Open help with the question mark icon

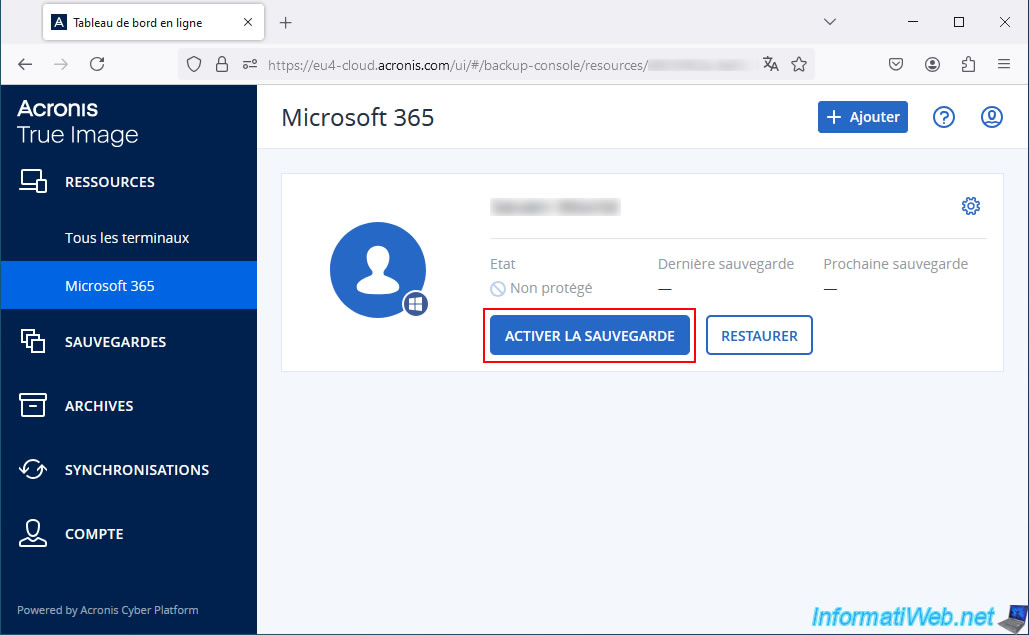point(944,117)
